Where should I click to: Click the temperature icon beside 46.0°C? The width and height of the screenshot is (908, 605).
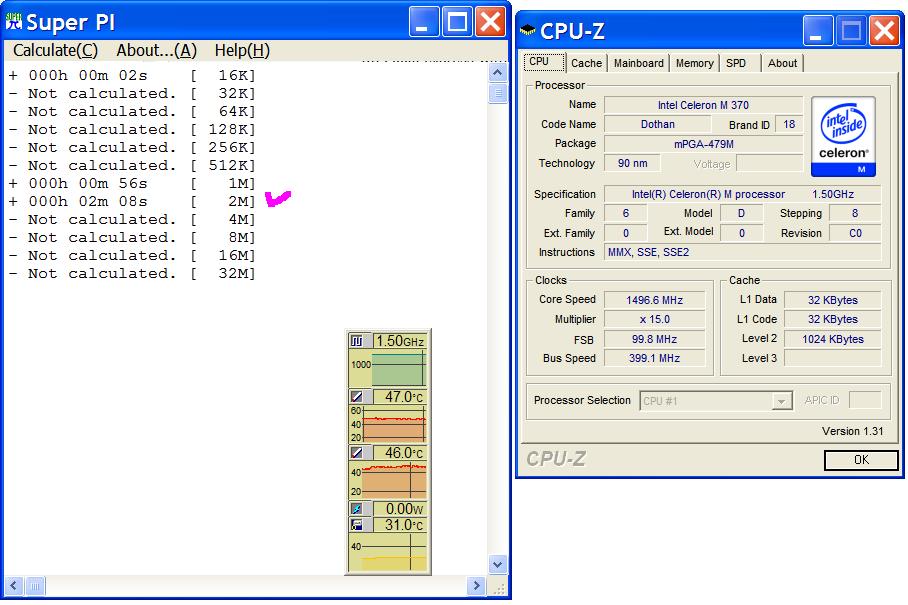click(x=357, y=453)
